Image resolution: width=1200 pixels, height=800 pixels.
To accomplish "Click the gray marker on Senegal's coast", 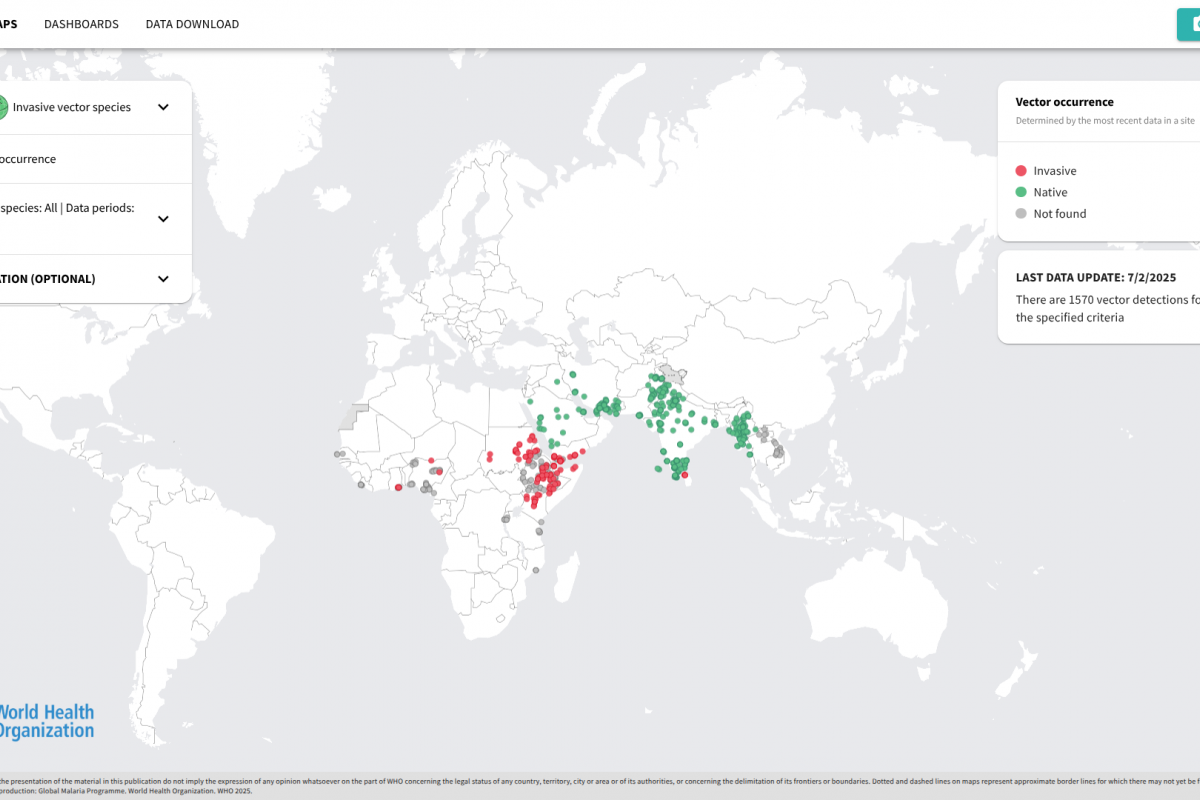I will (338, 454).
